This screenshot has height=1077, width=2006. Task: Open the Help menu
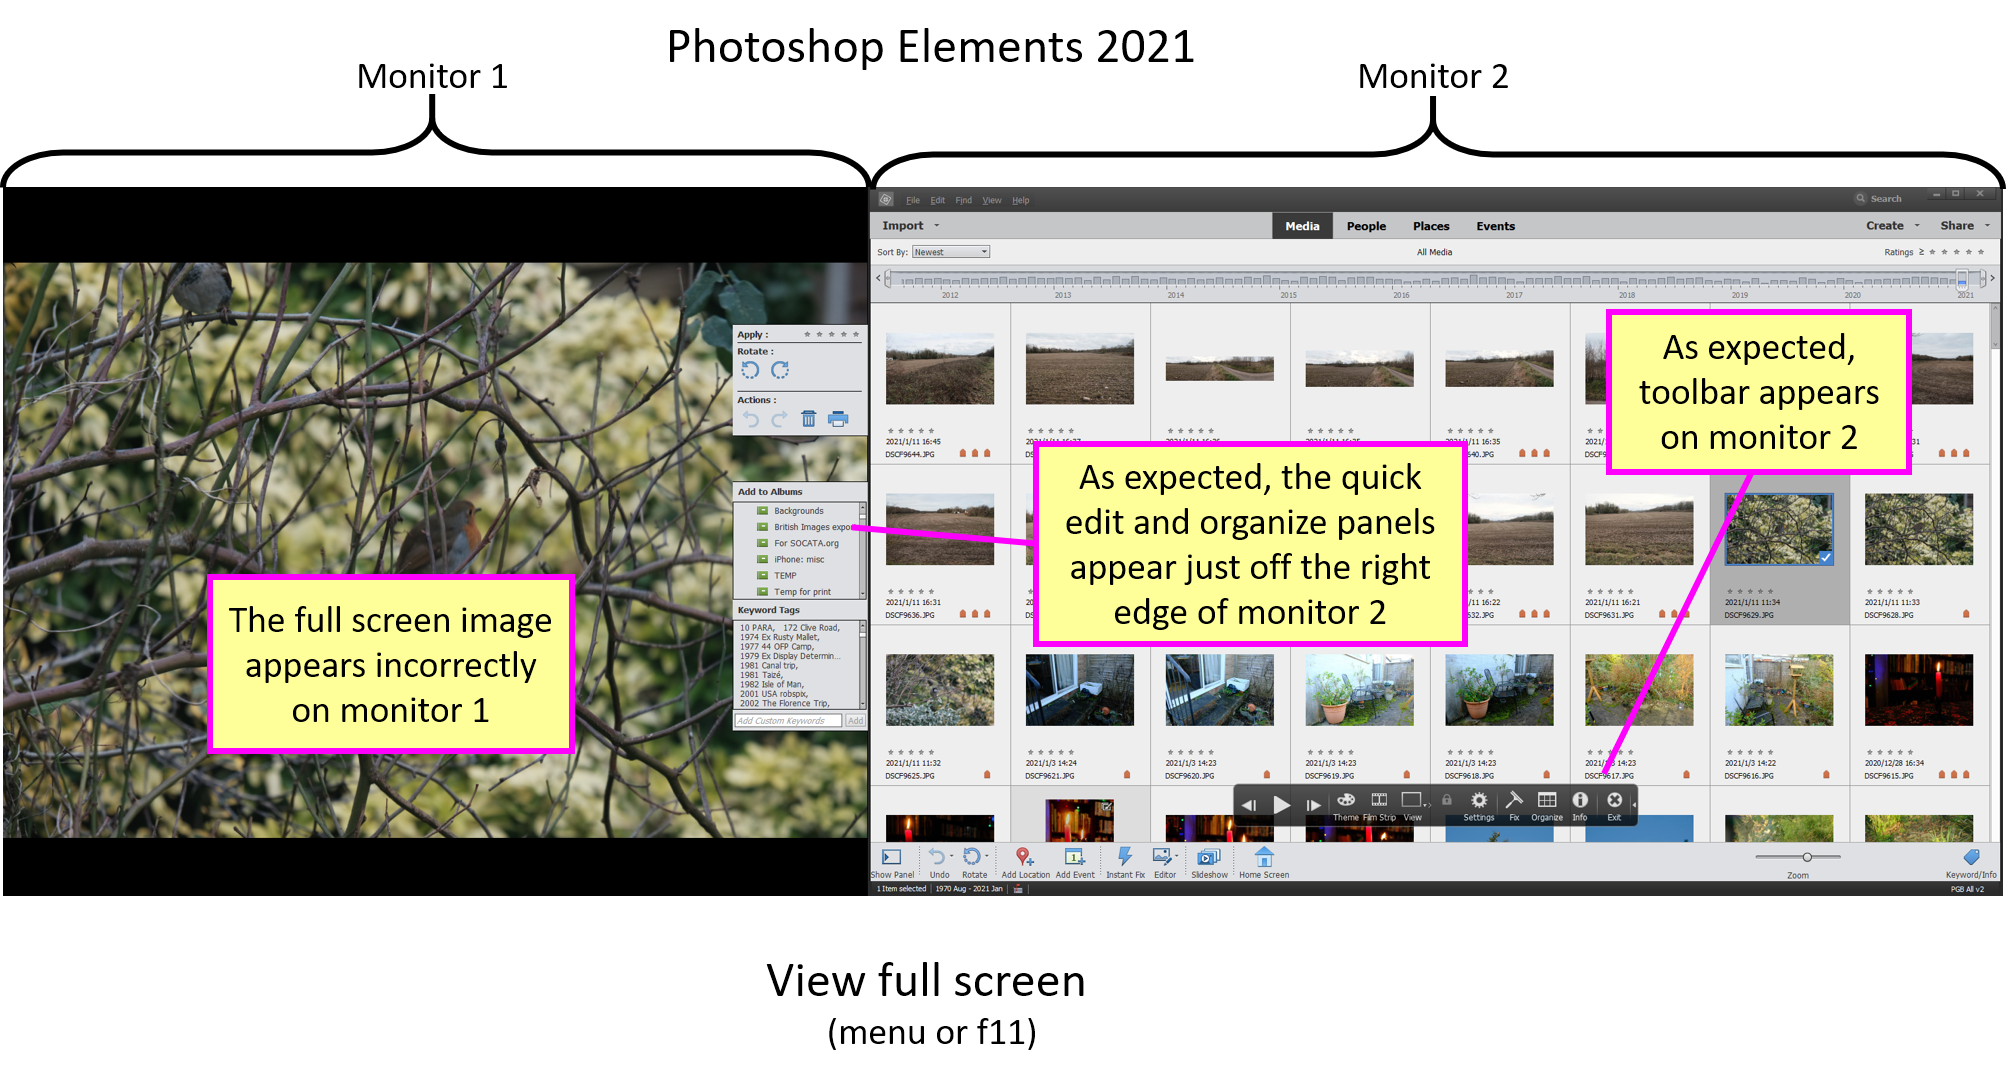(x=1020, y=200)
